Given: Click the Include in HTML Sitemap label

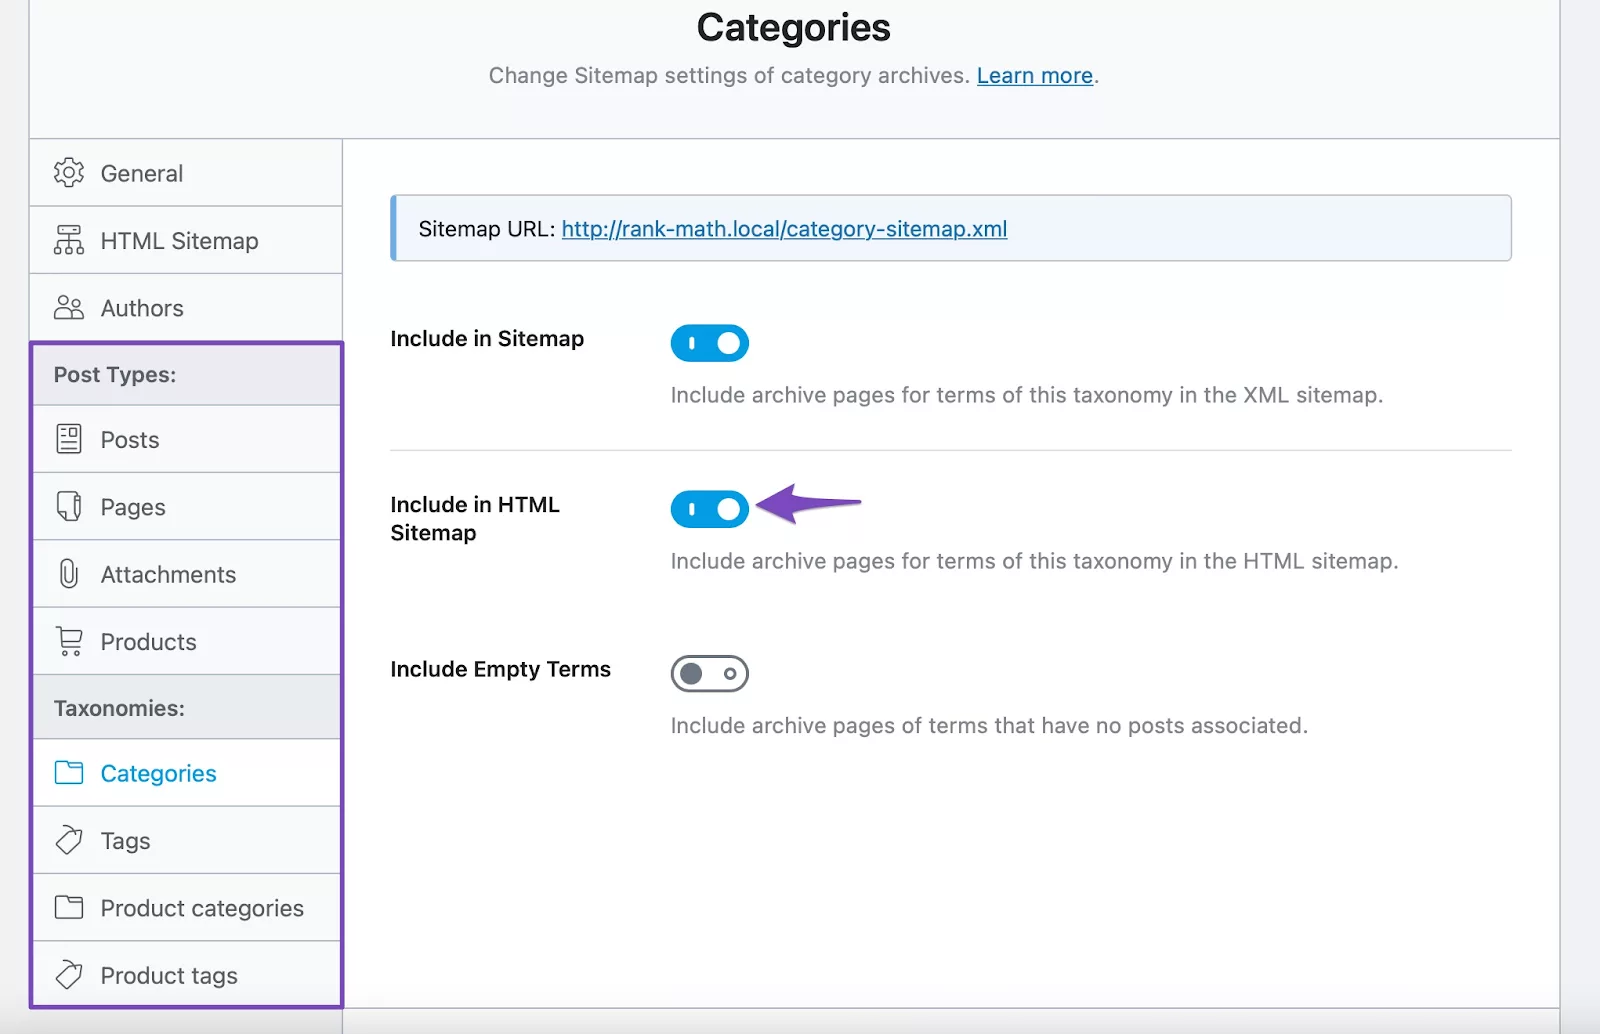Looking at the screenshot, I should tap(475, 518).
